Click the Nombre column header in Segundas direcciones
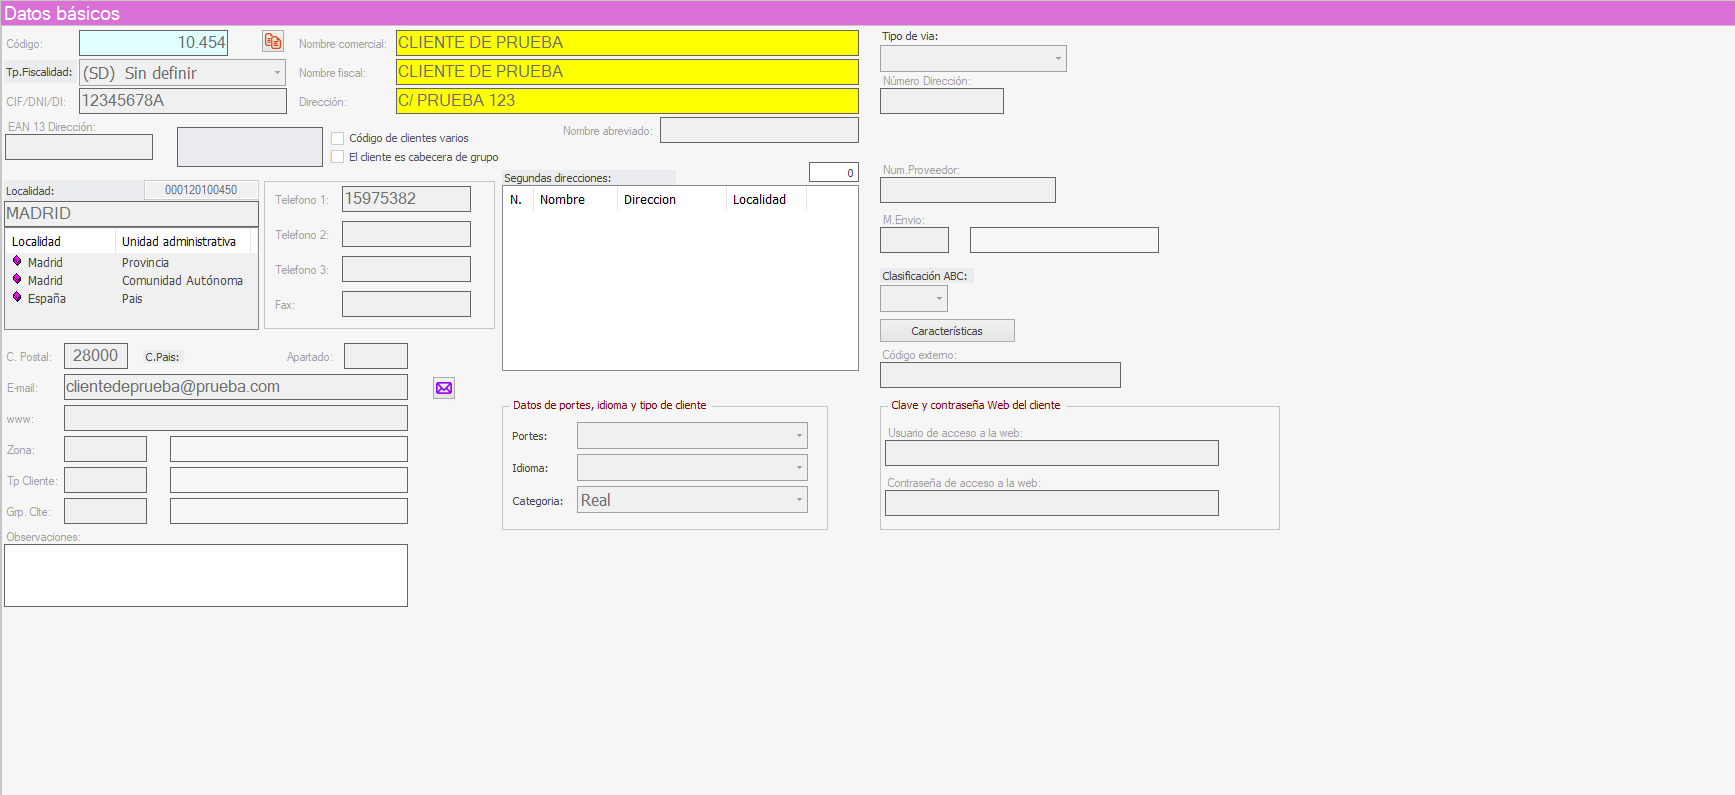Viewport: 1735px width, 795px height. tap(562, 200)
